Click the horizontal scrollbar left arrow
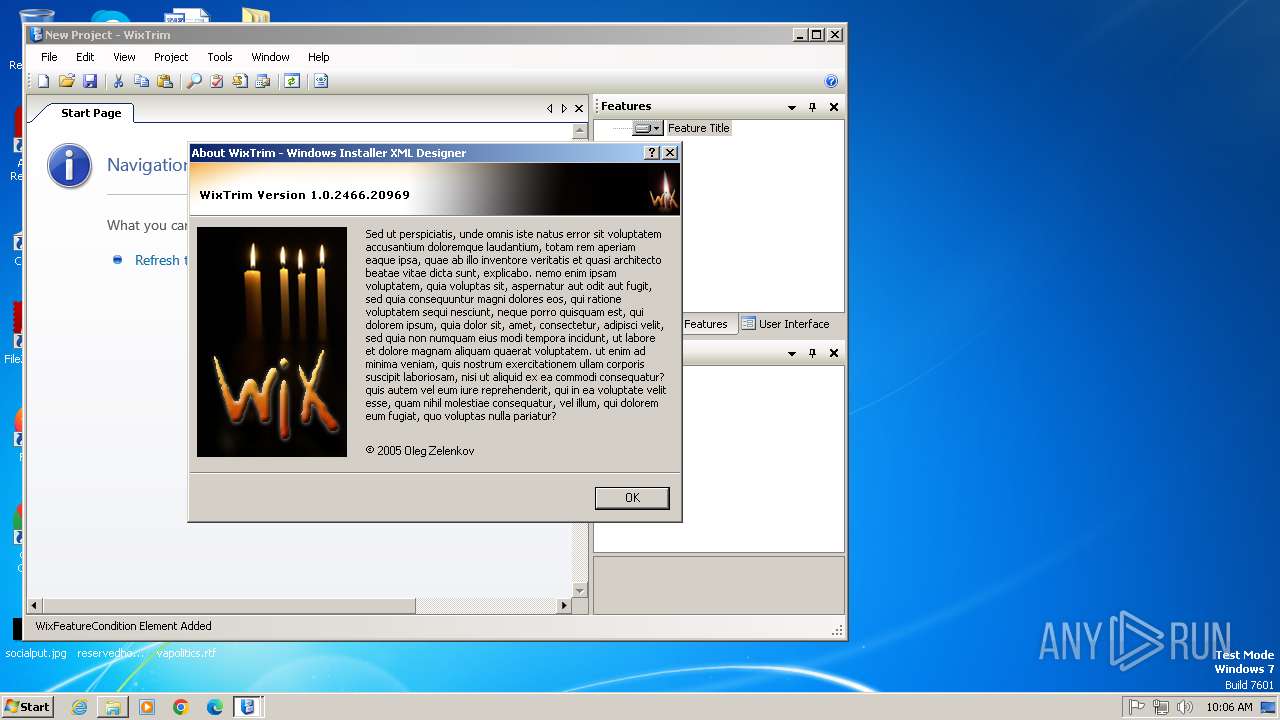1280x720 pixels. [x=35, y=606]
